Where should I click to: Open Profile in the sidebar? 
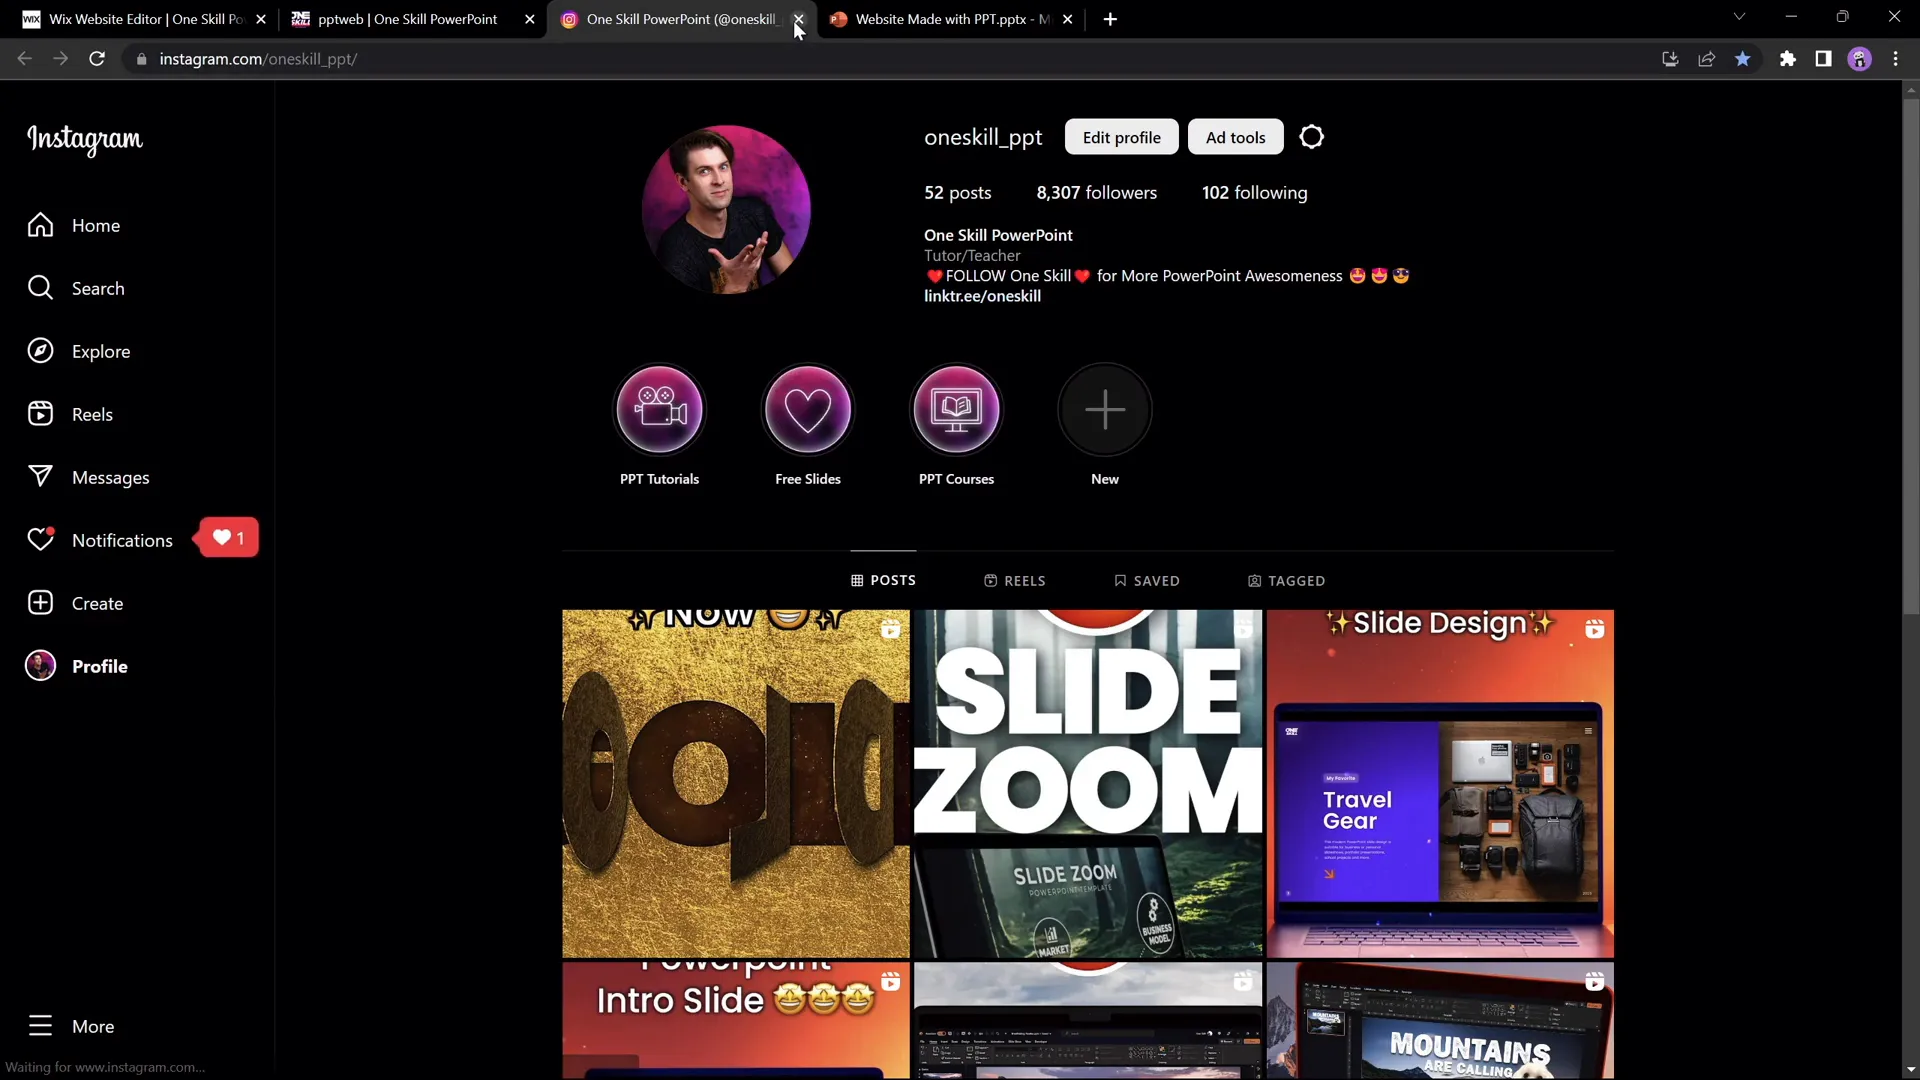(x=77, y=667)
